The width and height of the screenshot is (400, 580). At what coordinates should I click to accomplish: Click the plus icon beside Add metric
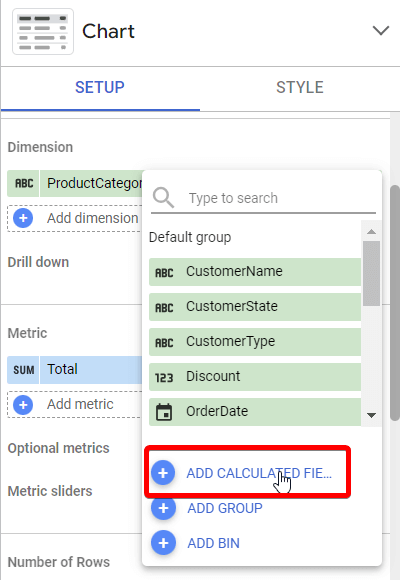[x=23, y=405]
